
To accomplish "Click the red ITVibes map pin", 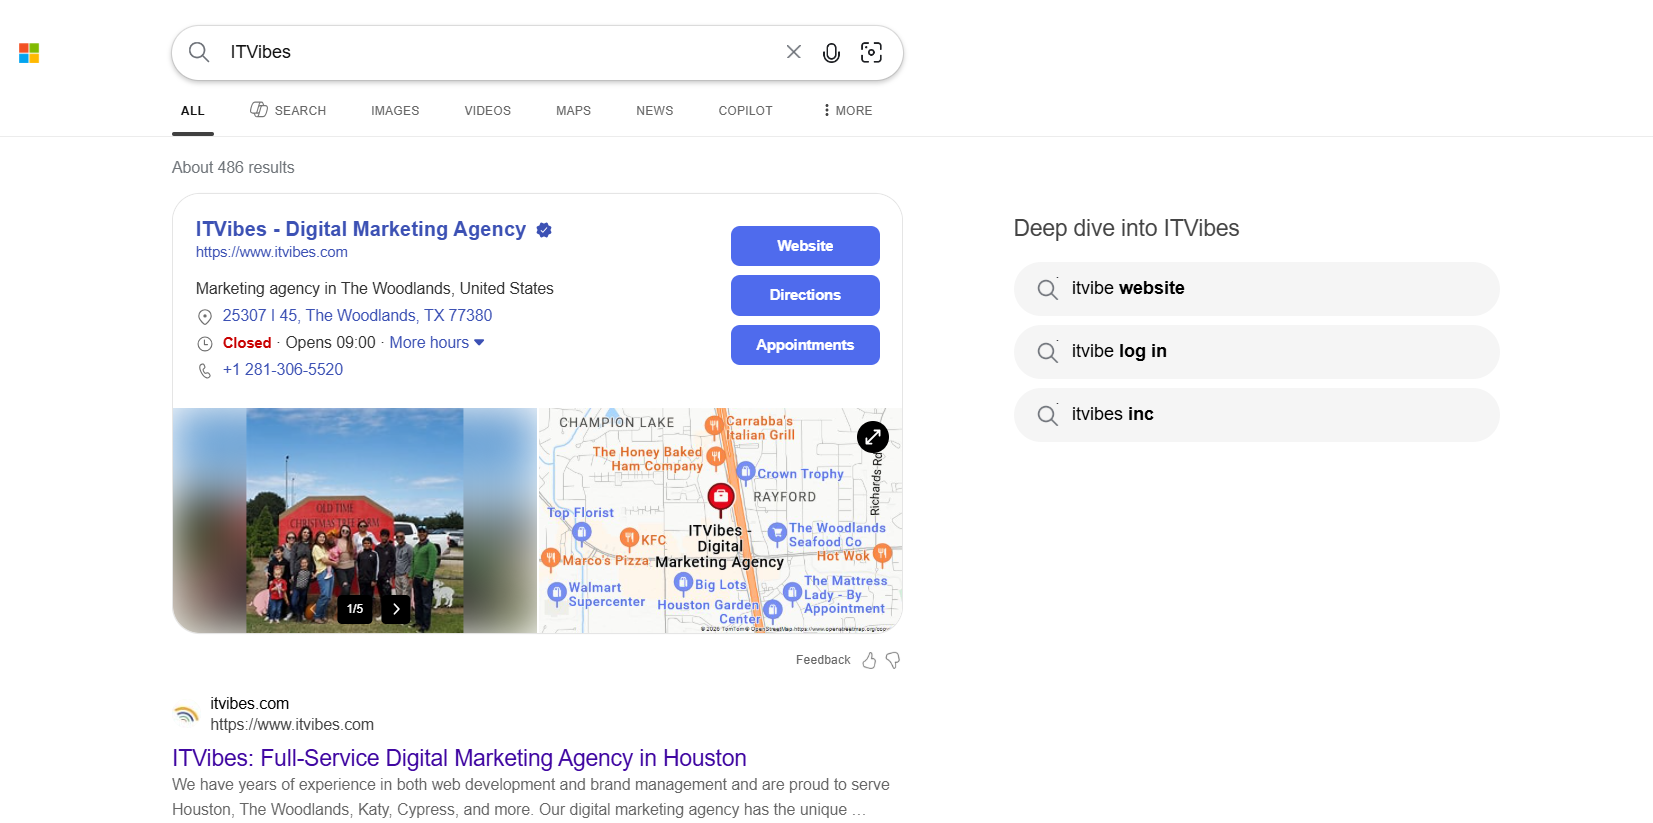I will click(x=721, y=496).
